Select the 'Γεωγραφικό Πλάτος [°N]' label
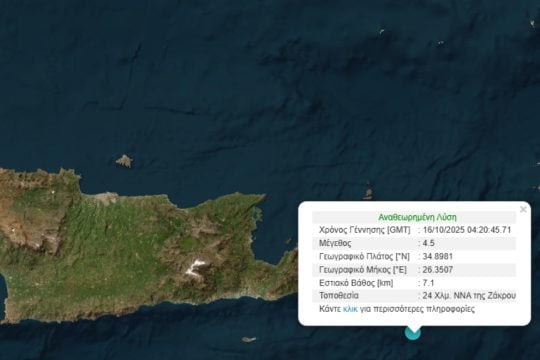Viewport: 540px width, 360px height. (364, 257)
